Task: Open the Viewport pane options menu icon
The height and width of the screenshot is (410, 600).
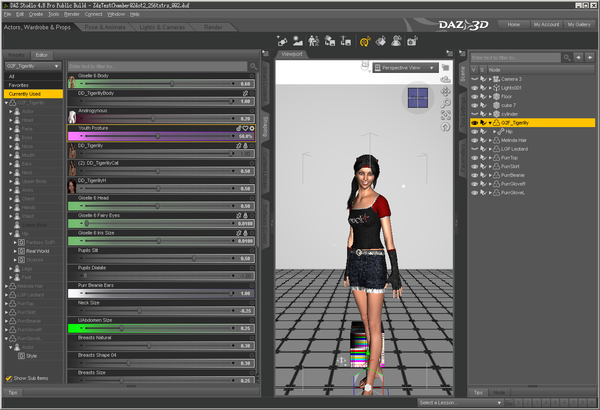Action: click(450, 54)
